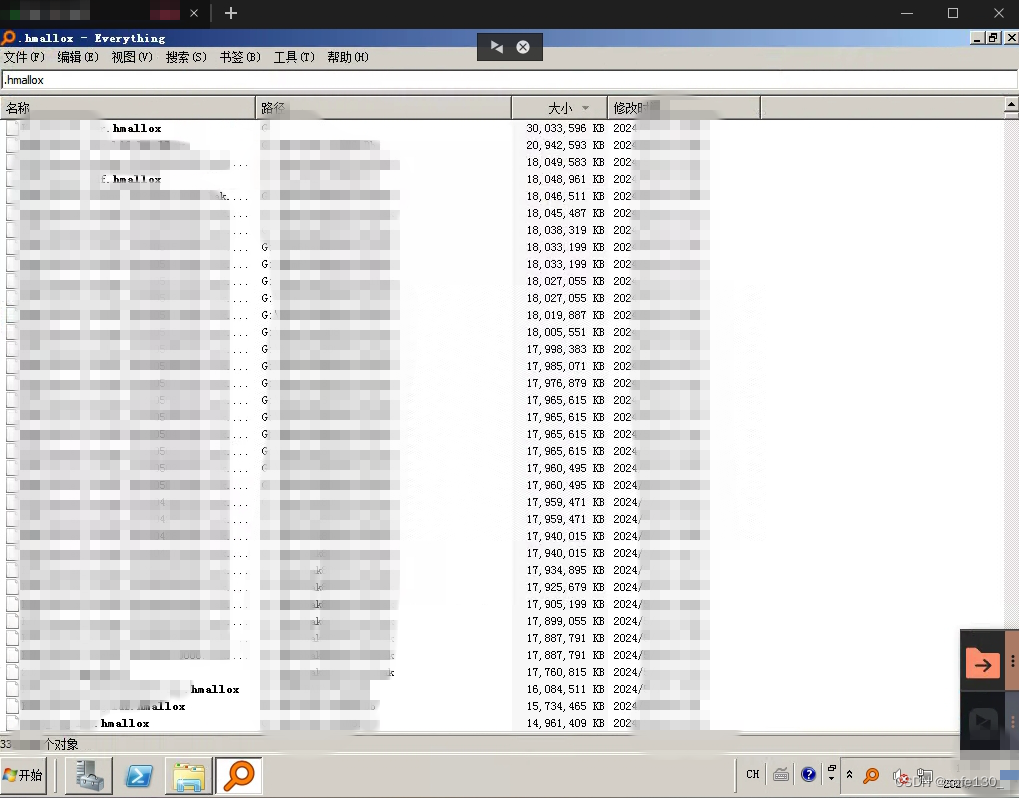This screenshot has height=798, width=1019.
Task: Click the pin icon on the remote session bar
Action: [x=497, y=47]
